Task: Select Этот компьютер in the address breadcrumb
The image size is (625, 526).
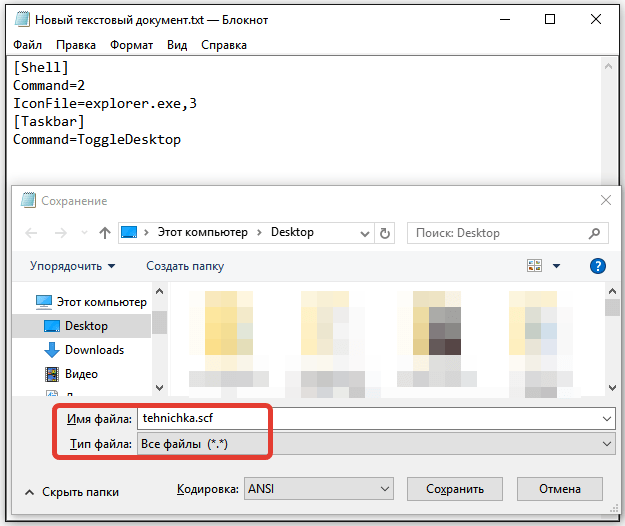Action: [202, 232]
